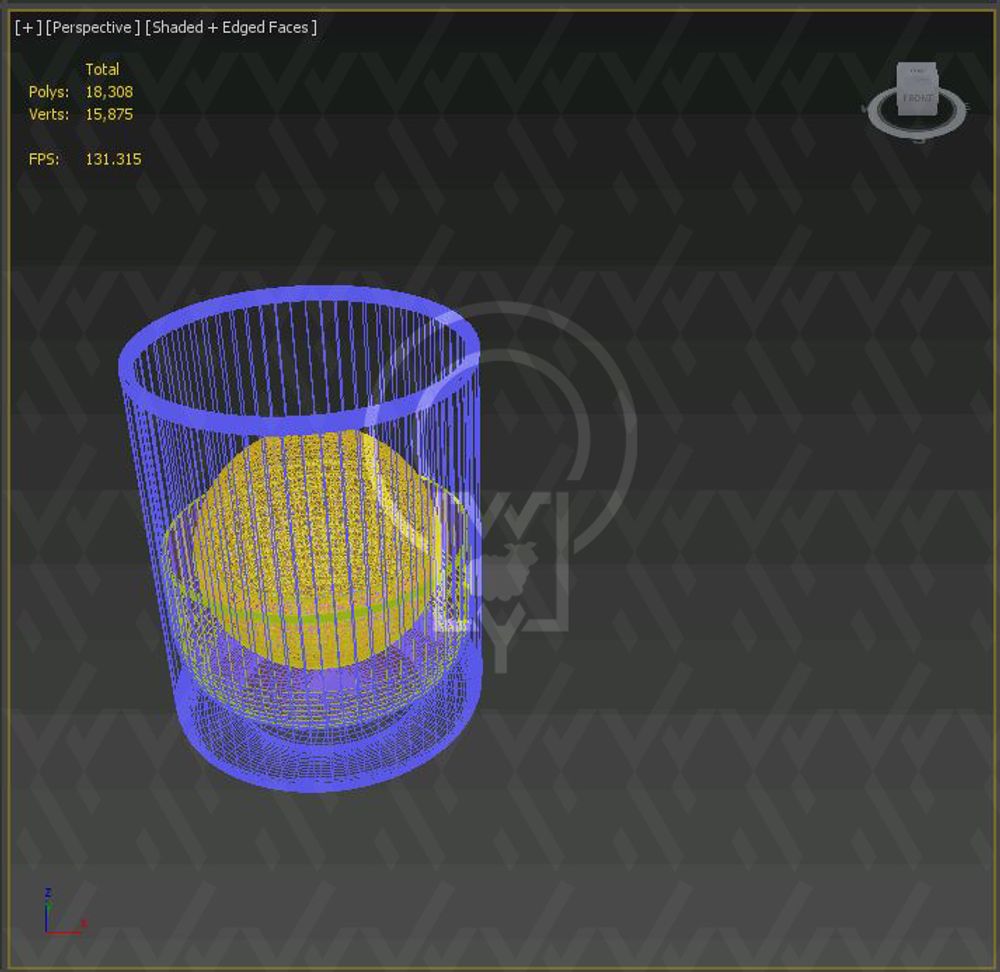This screenshot has width=1000, height=972.
Task: Open the Shaded + Edged Faces shading menu
Action: coord(231,28)
